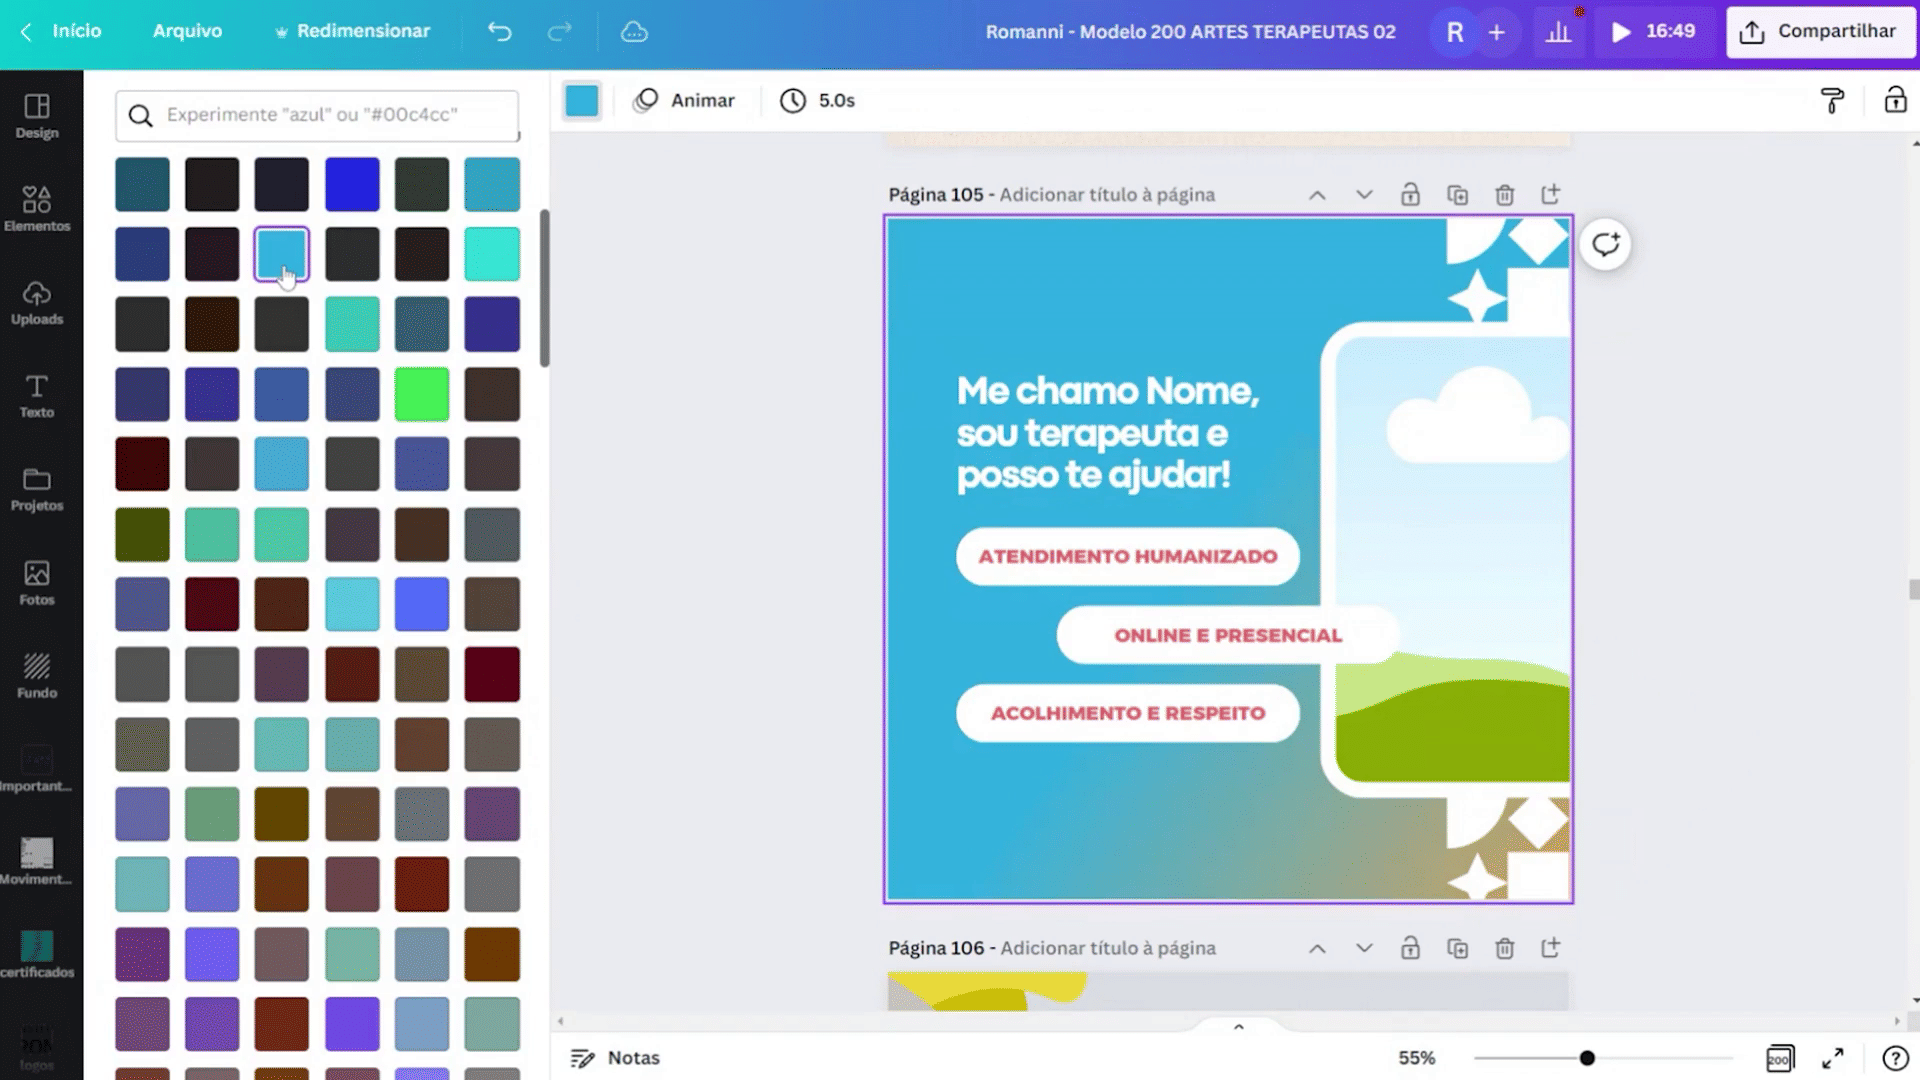Open the Uploads panel
The image size is (1920, 1080).
[37, 302]
